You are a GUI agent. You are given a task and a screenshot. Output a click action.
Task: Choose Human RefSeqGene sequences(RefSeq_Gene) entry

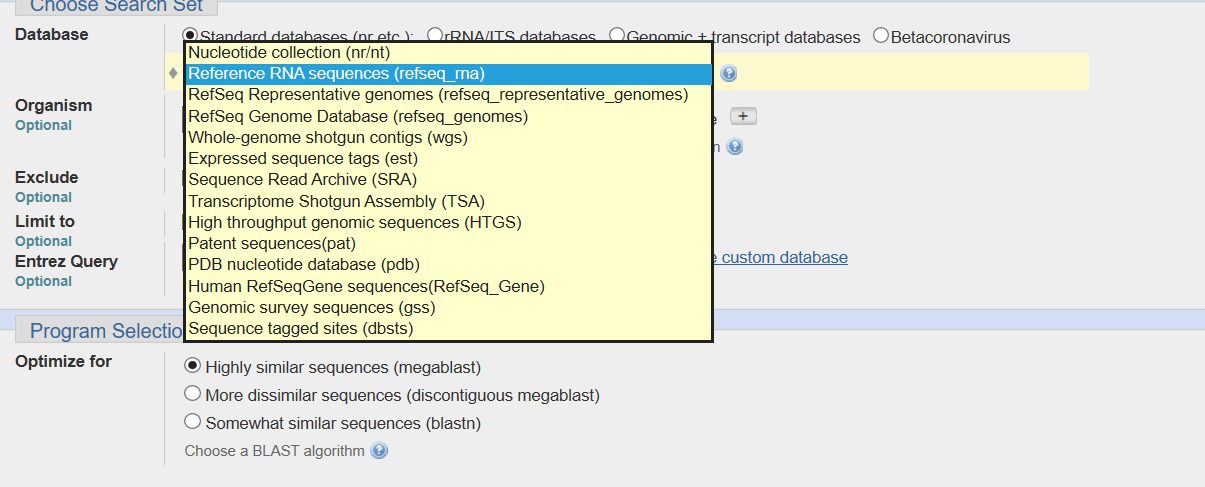[x=366, y=286]
